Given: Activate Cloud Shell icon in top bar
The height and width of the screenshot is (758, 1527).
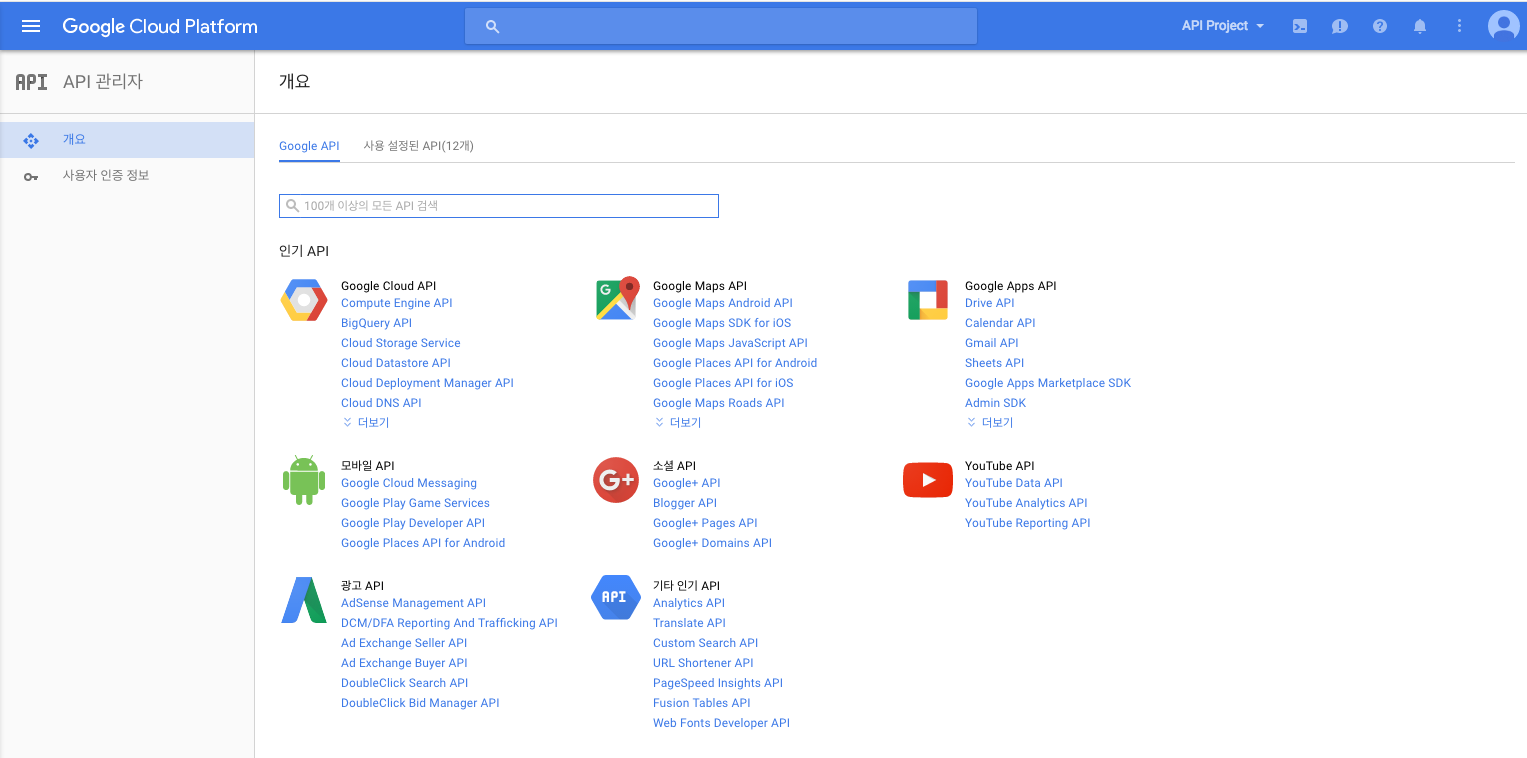Looking at the screenshot, I should 1300,26.
